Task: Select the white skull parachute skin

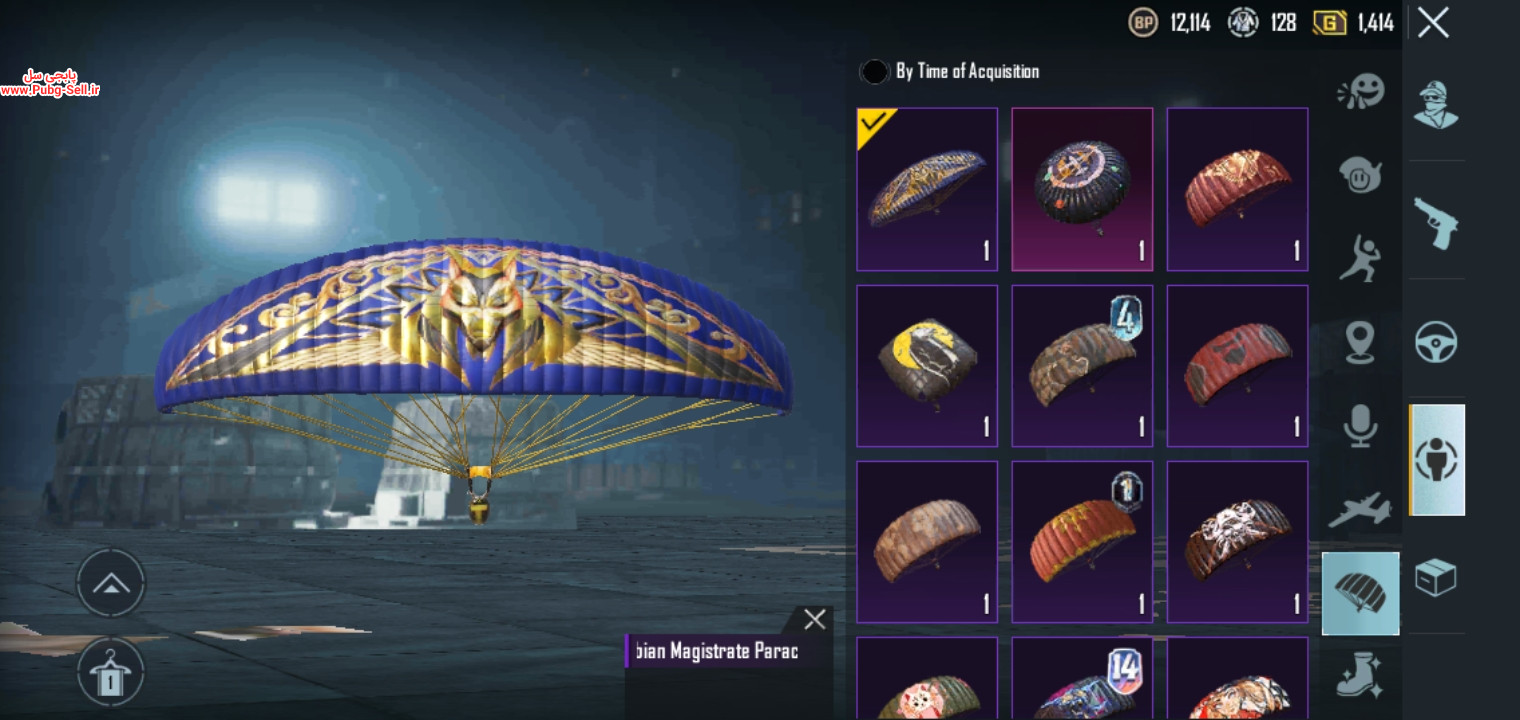Action: coord(1237,542)
